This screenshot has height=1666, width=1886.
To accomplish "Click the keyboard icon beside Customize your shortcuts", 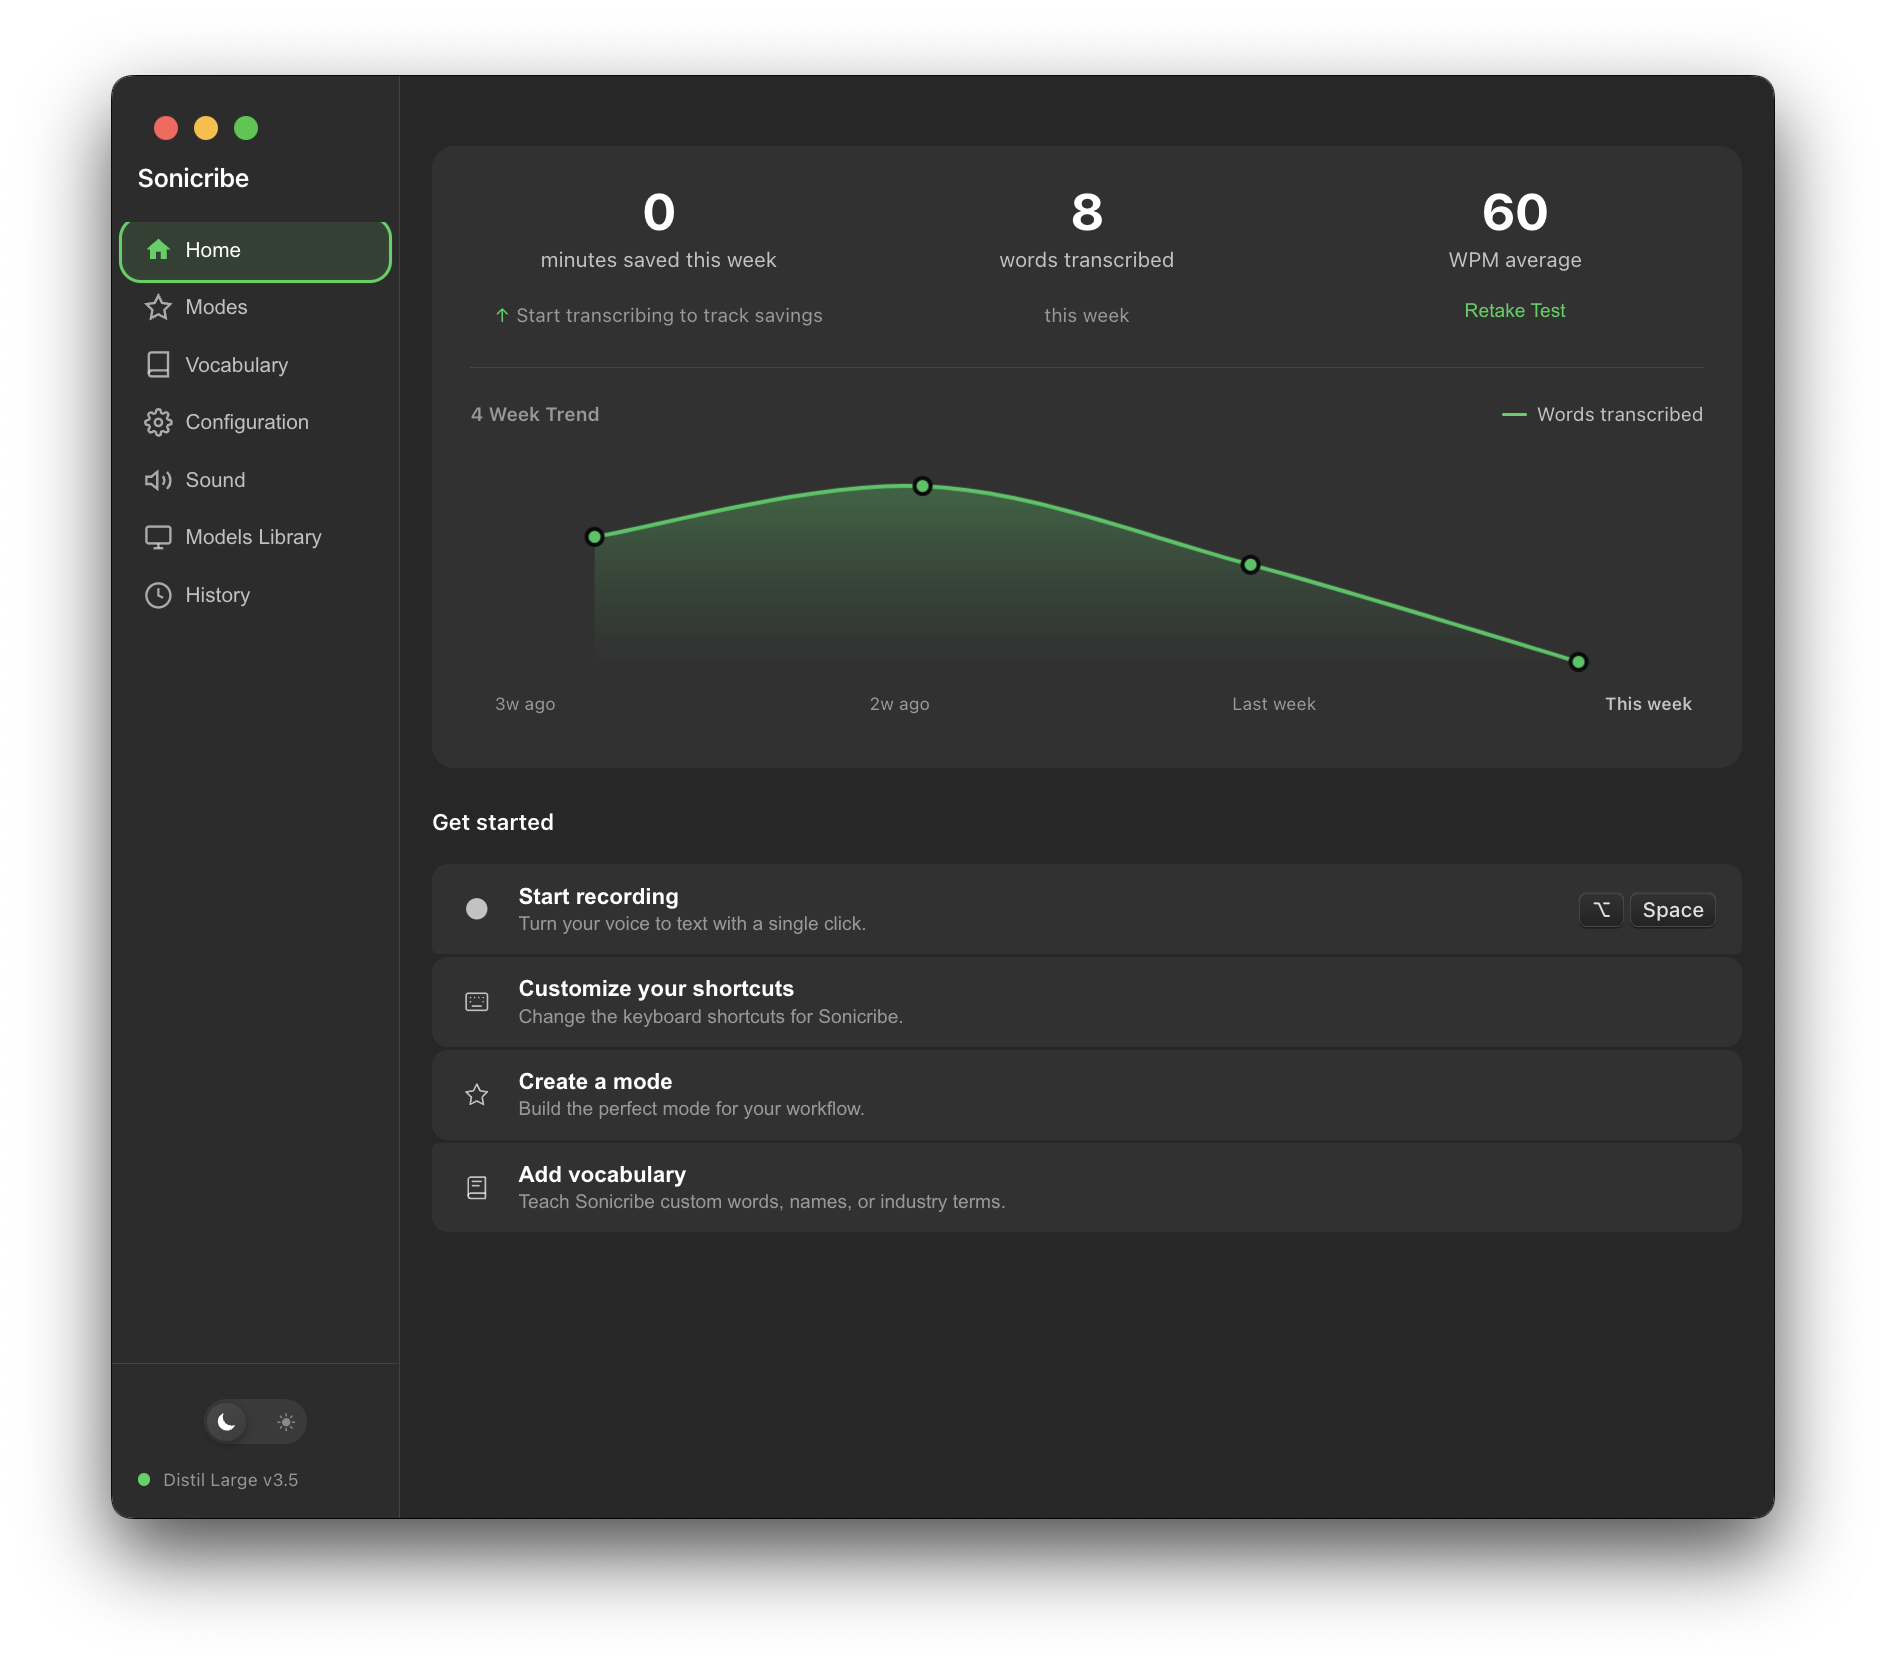I will tap(477, 1002).
